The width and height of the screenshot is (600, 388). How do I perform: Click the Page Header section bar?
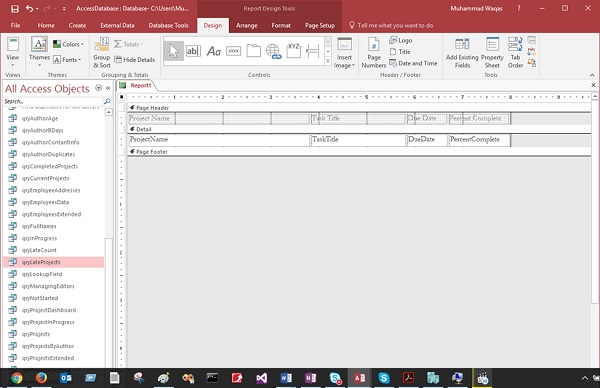click(359, 108)
